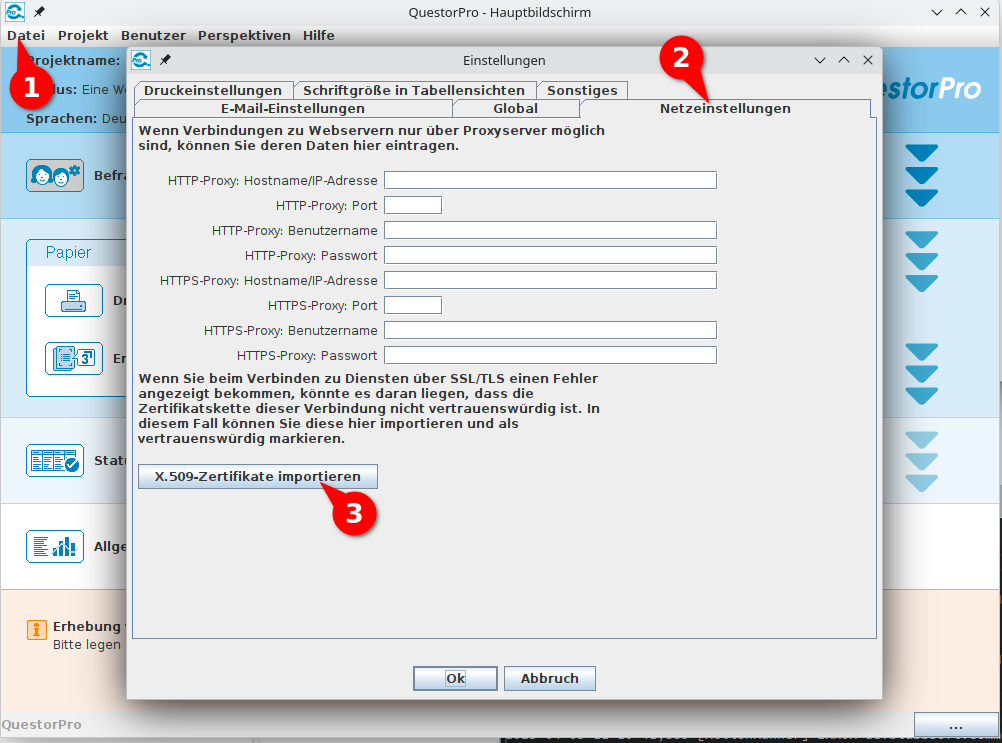The height and width of the screenshot is (743, 1002).
Task: Confirm the settings with the Ok button
Action: (x=455, y=678)
